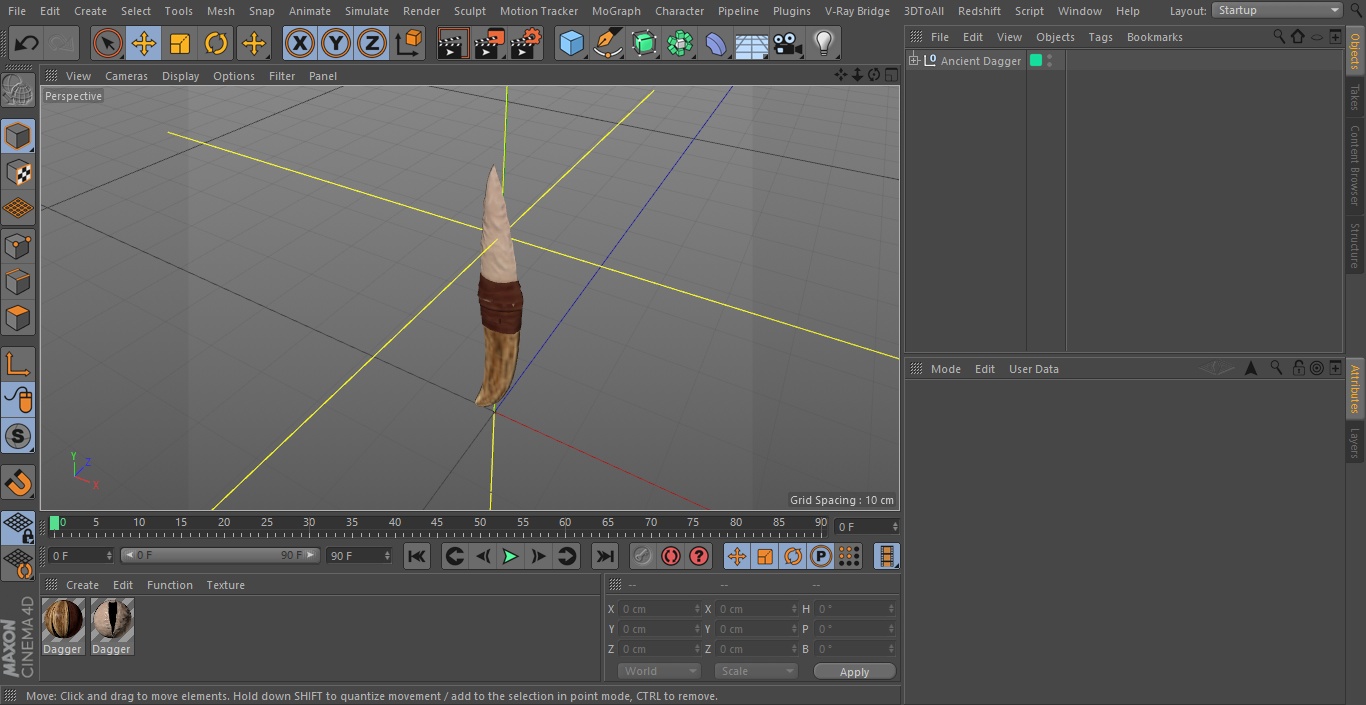Image resolution: width=1366 pixels, height=705 pixels.
Task: Add a Cube primitive
Action: coord(571,43)
